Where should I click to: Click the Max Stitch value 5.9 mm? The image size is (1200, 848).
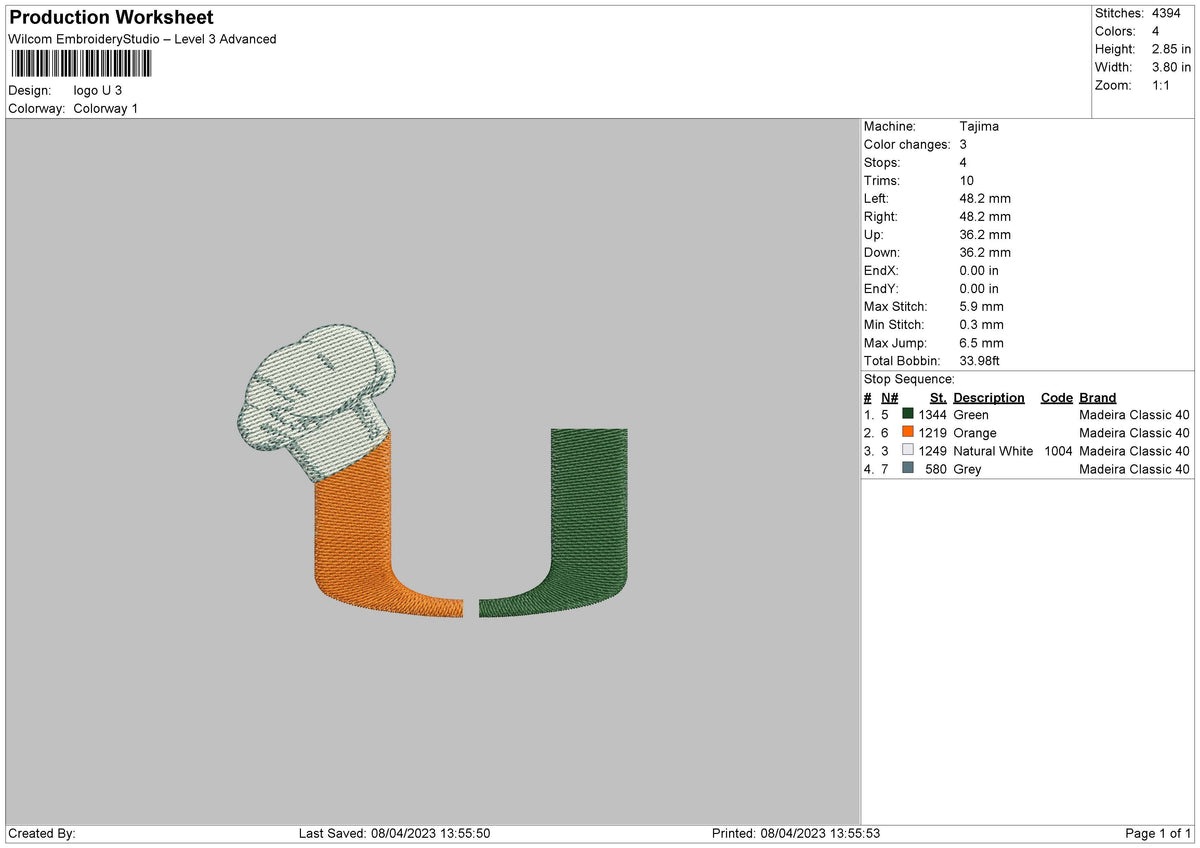(981, 306)
